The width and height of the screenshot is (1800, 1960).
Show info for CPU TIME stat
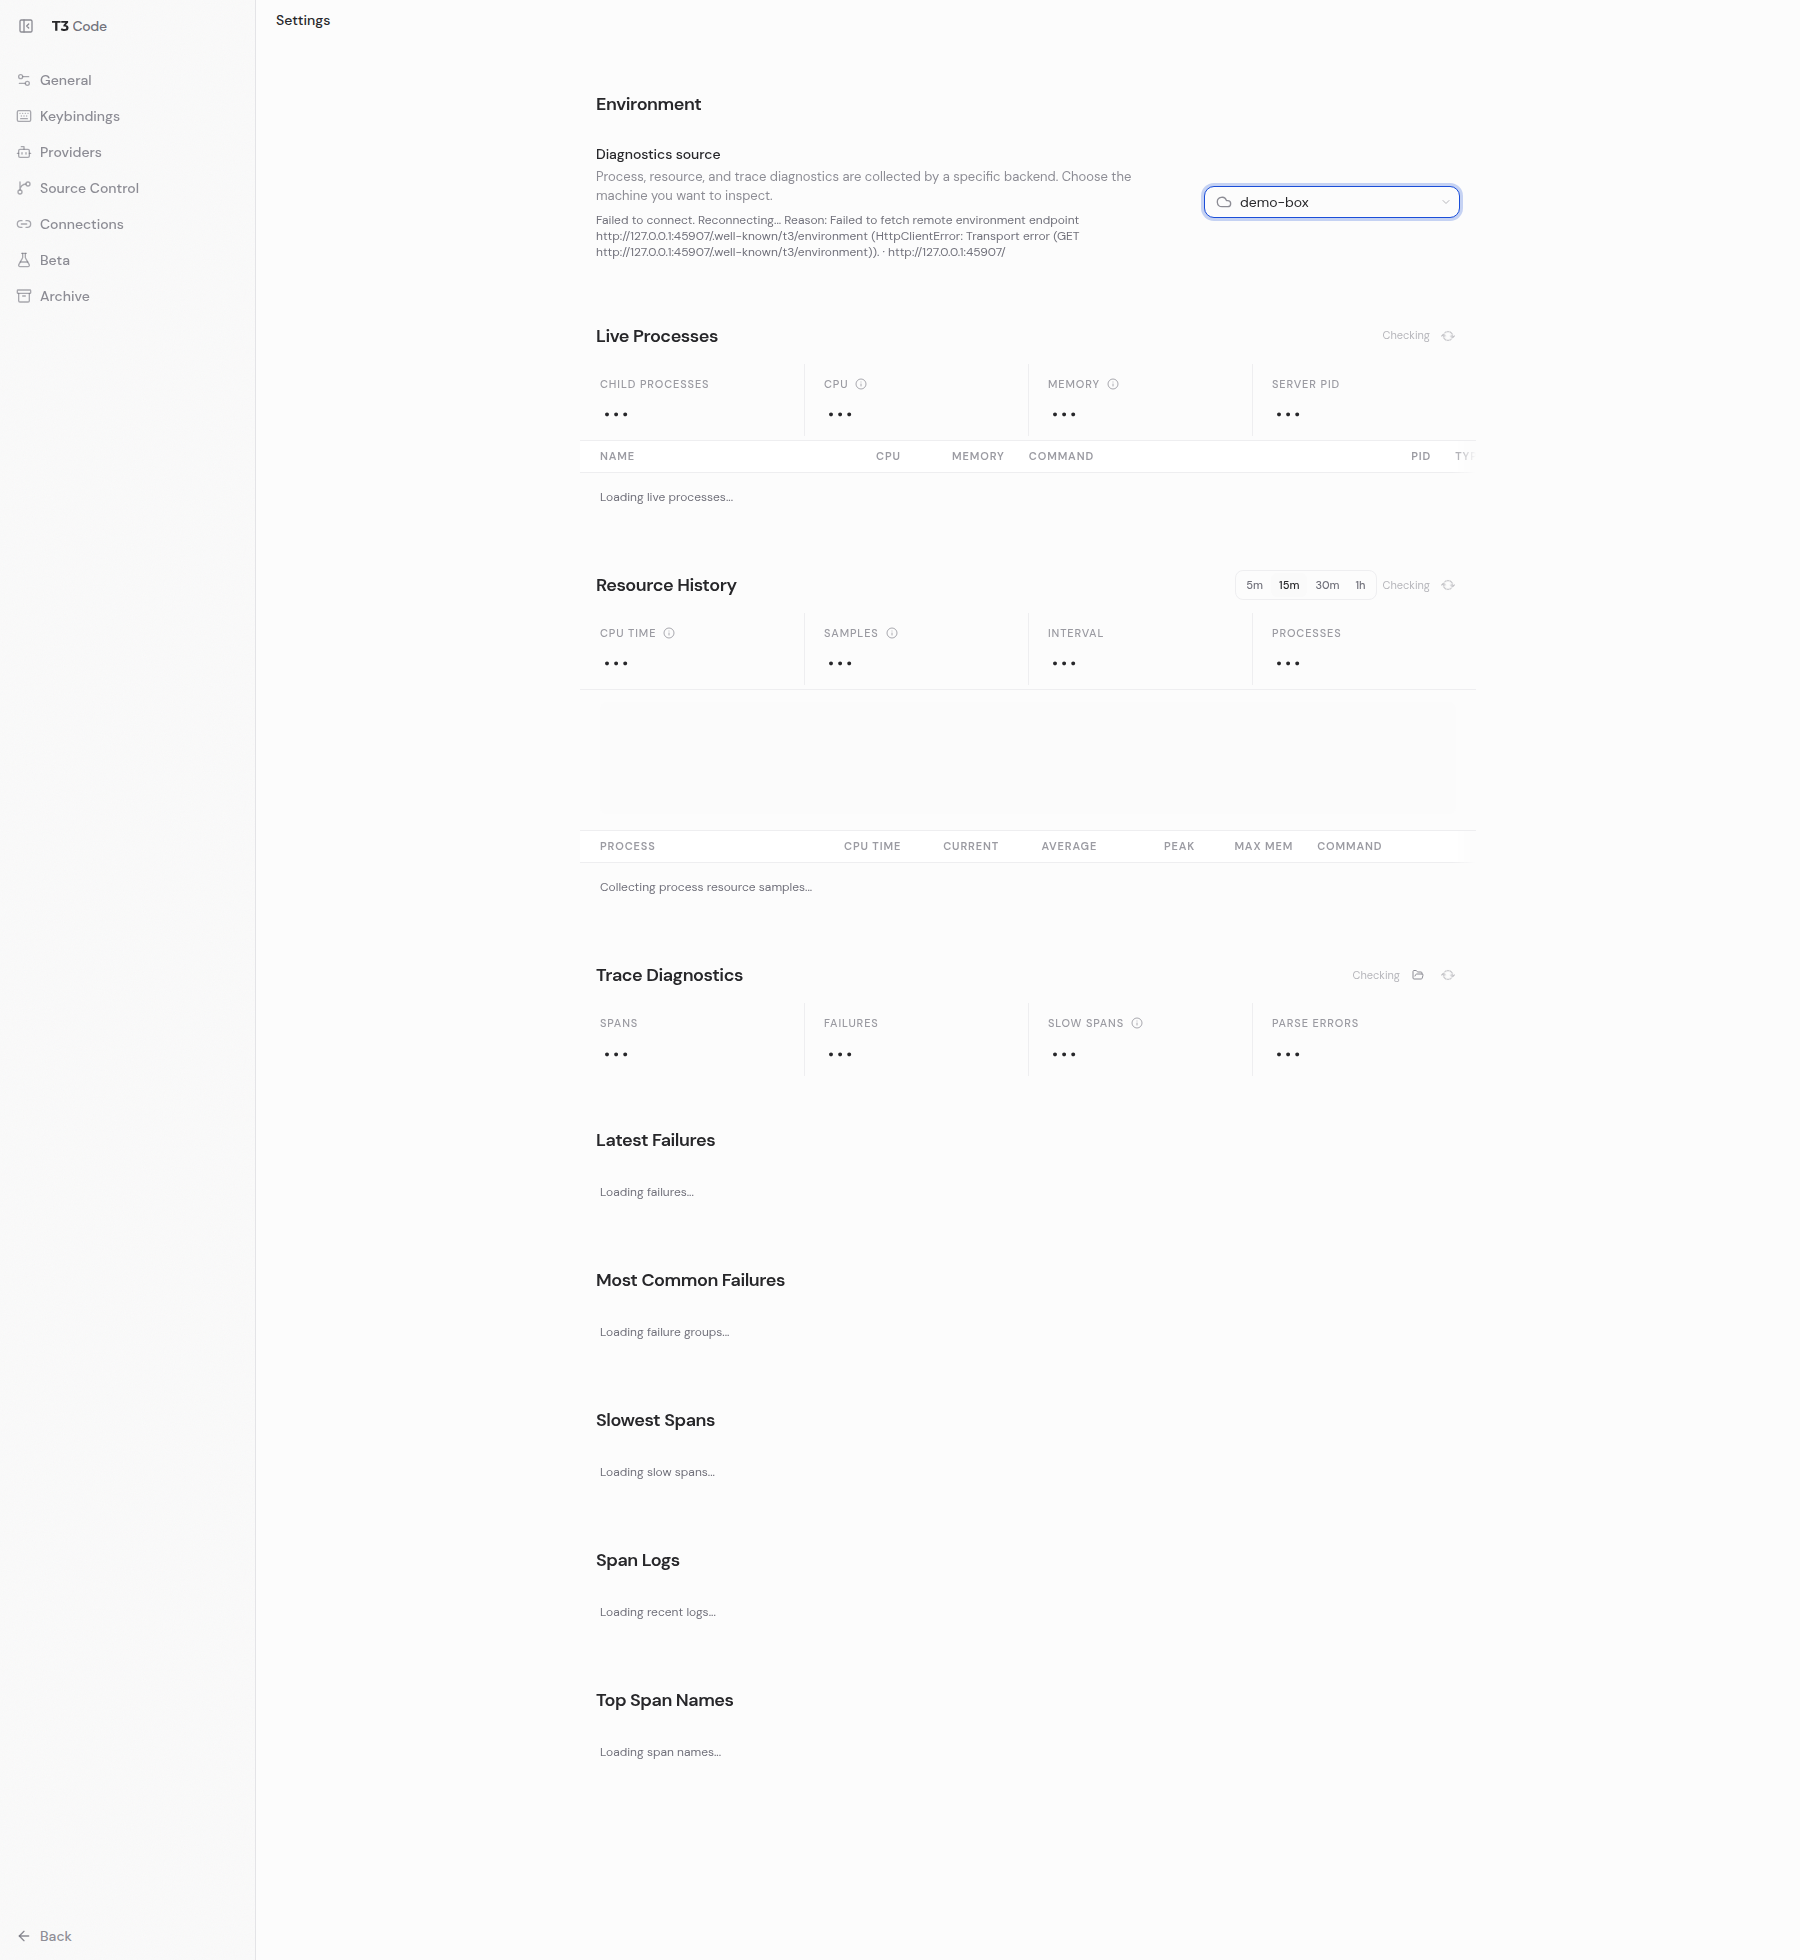[669, 633]
